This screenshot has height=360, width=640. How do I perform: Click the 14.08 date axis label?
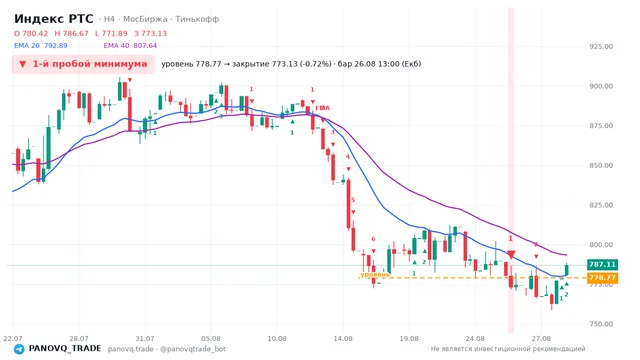(x=343, y=338)
